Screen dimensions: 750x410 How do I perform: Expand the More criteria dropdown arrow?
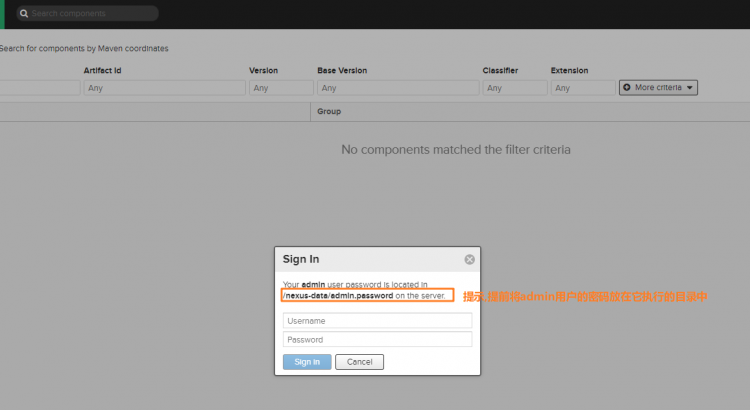pos(689,88)
